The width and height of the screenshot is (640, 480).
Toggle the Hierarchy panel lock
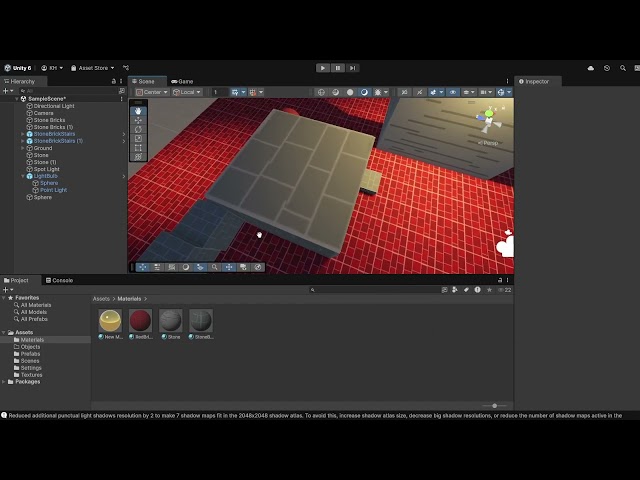[113, 81]
